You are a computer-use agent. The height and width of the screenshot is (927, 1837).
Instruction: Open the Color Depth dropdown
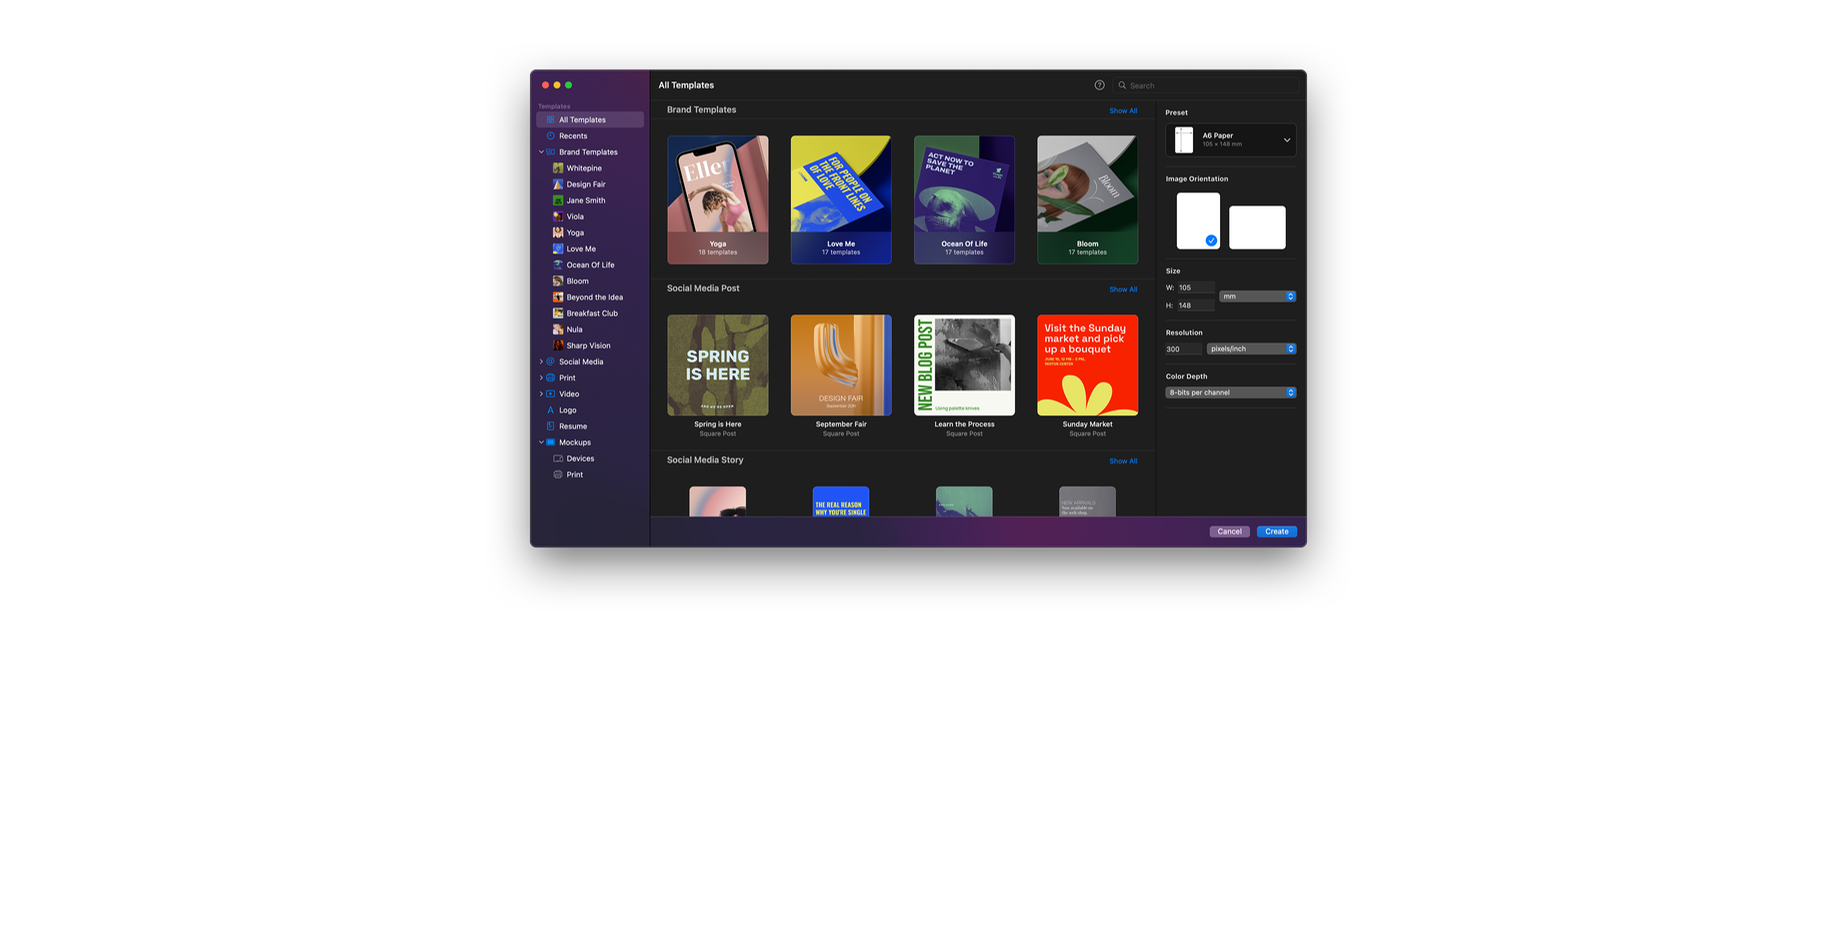click(1230, 393)
